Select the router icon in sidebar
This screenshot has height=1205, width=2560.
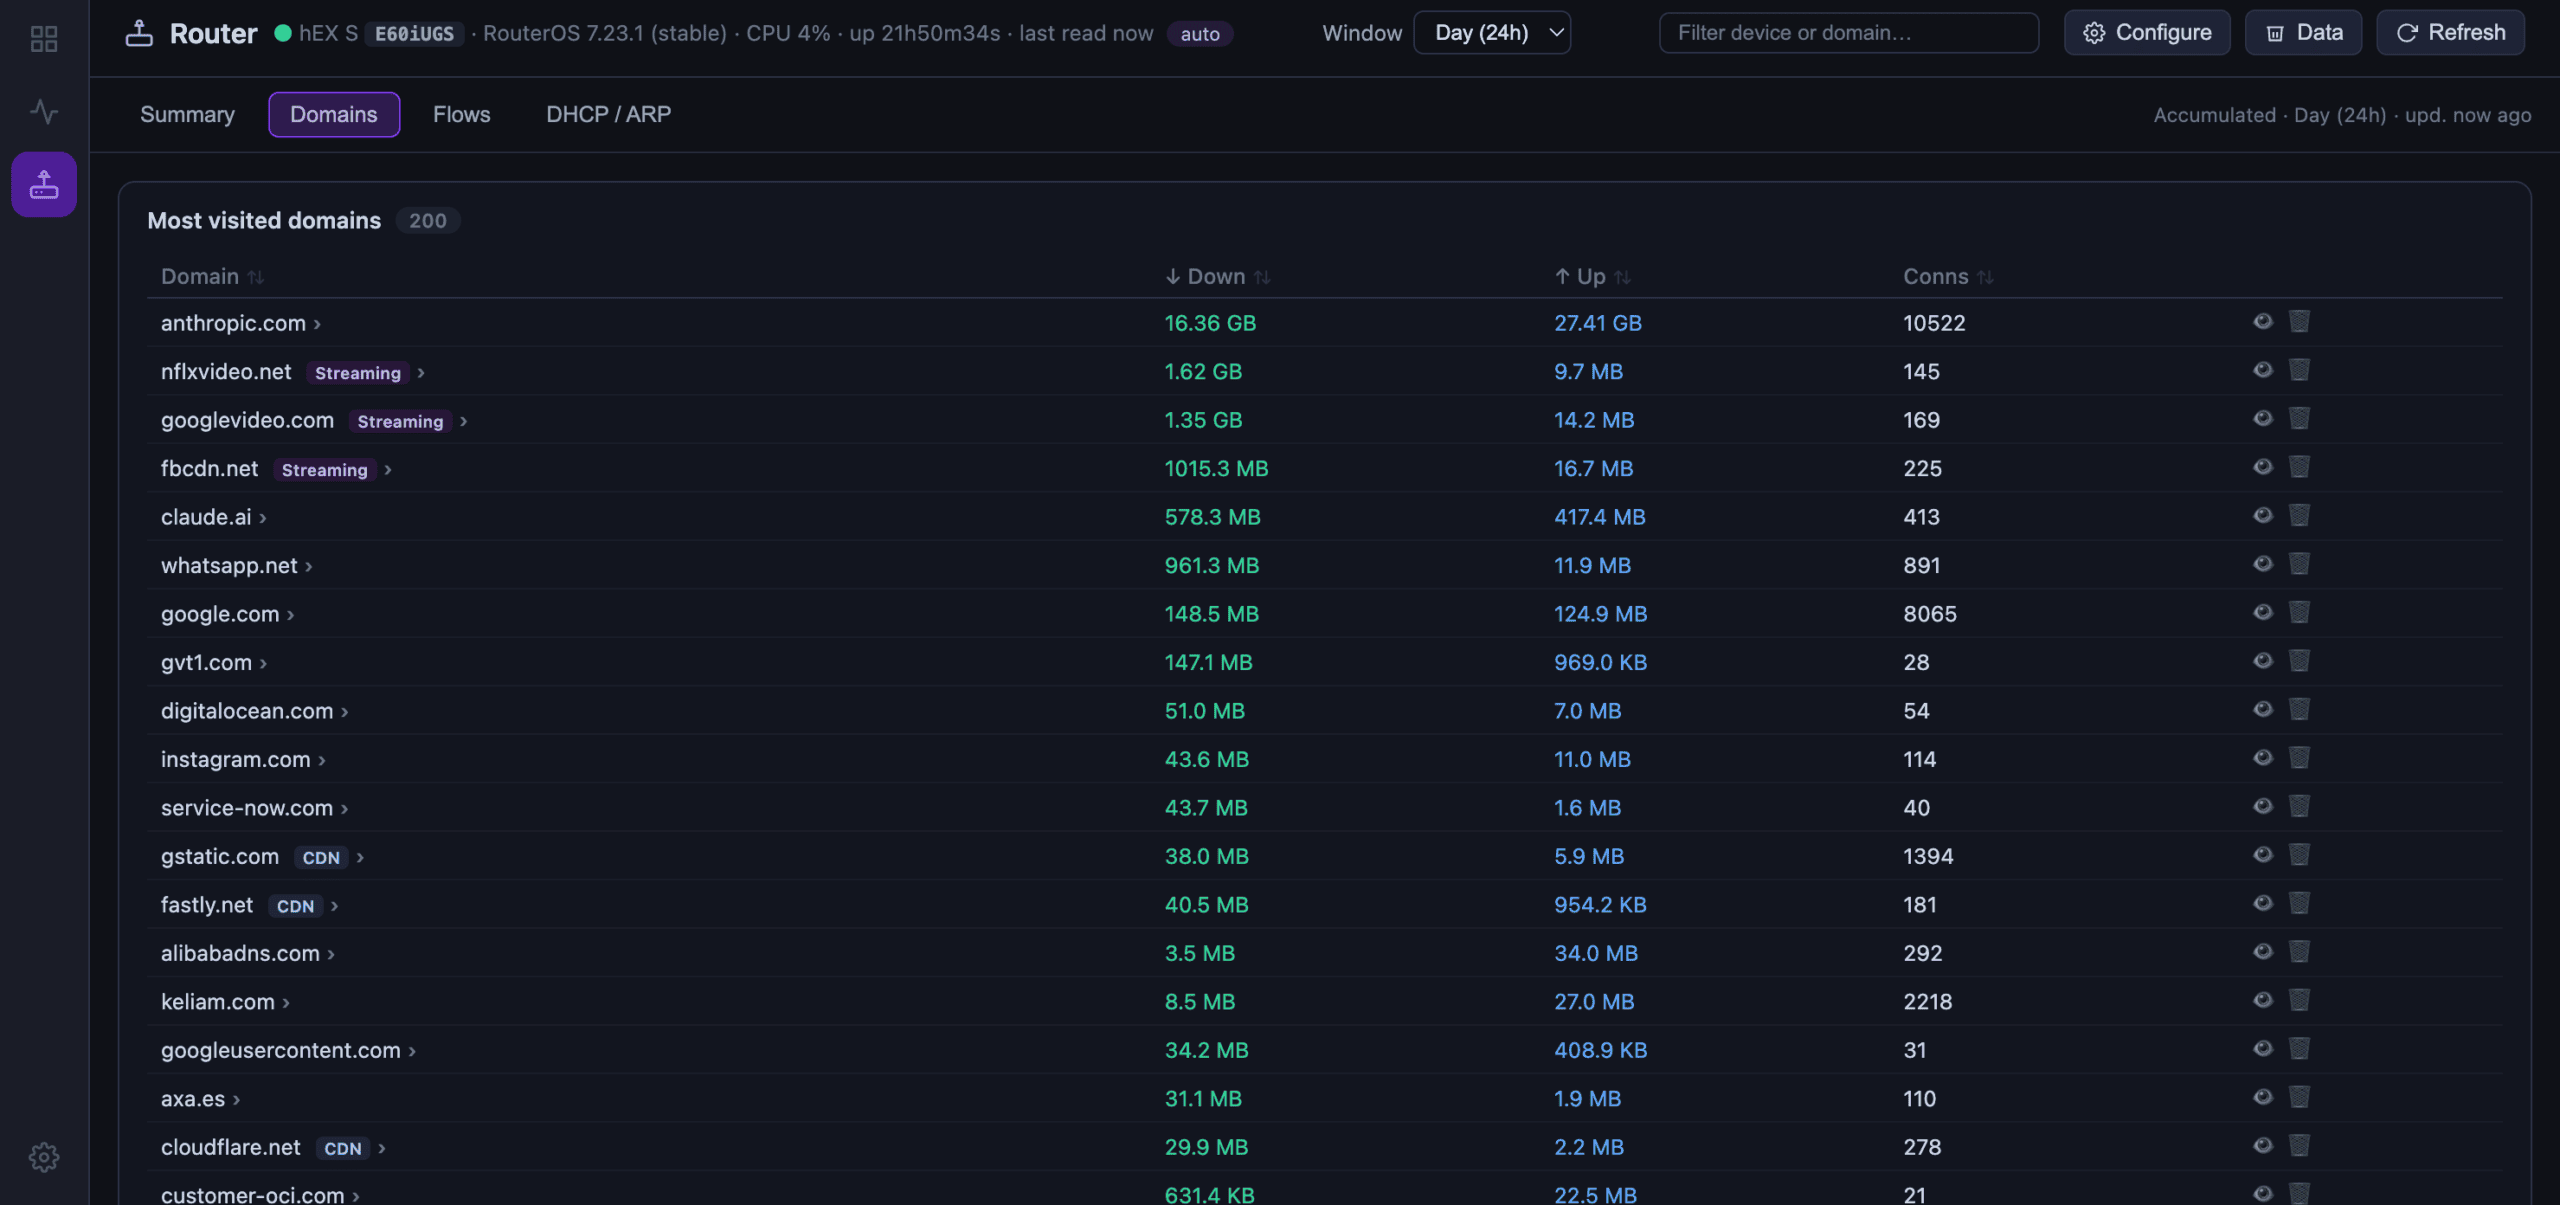[44, 184]
